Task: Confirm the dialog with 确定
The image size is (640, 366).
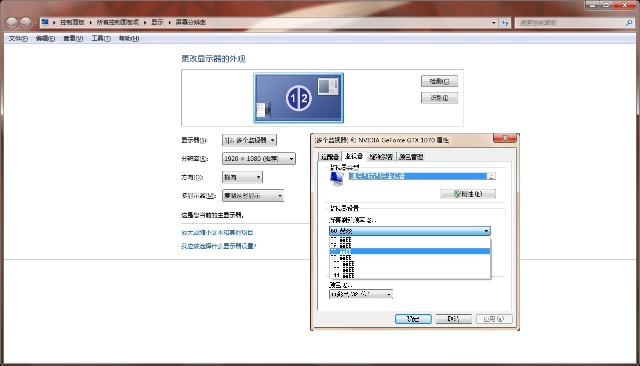Action: pyautogui.click(x=413, y=319)
